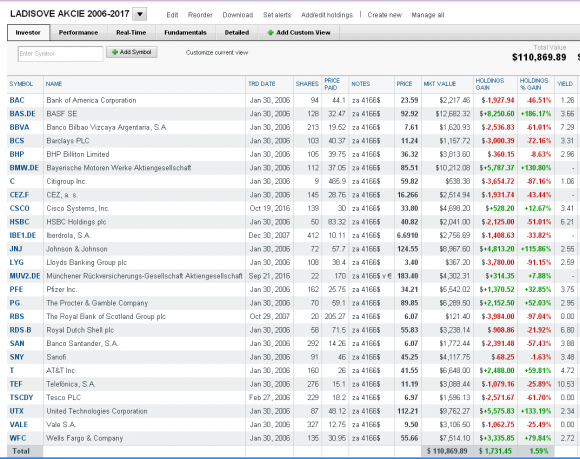This screenshot has width=580, height=459.
Task: Click the Create new portfolio link
Action: pos(385,15)
